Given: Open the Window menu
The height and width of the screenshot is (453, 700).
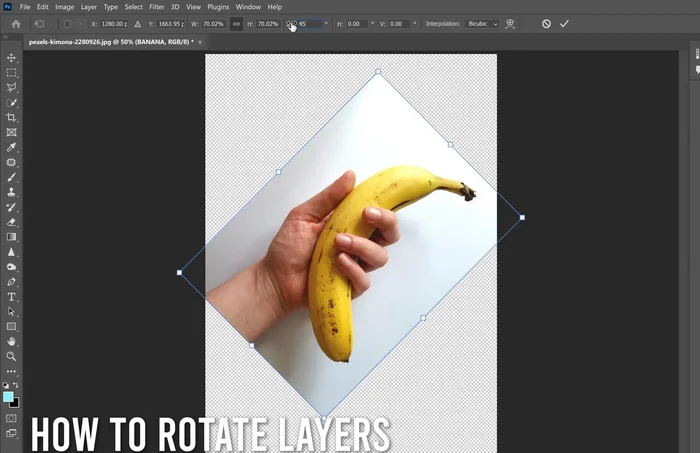Looking at the screenshot, I should (248, 7).
